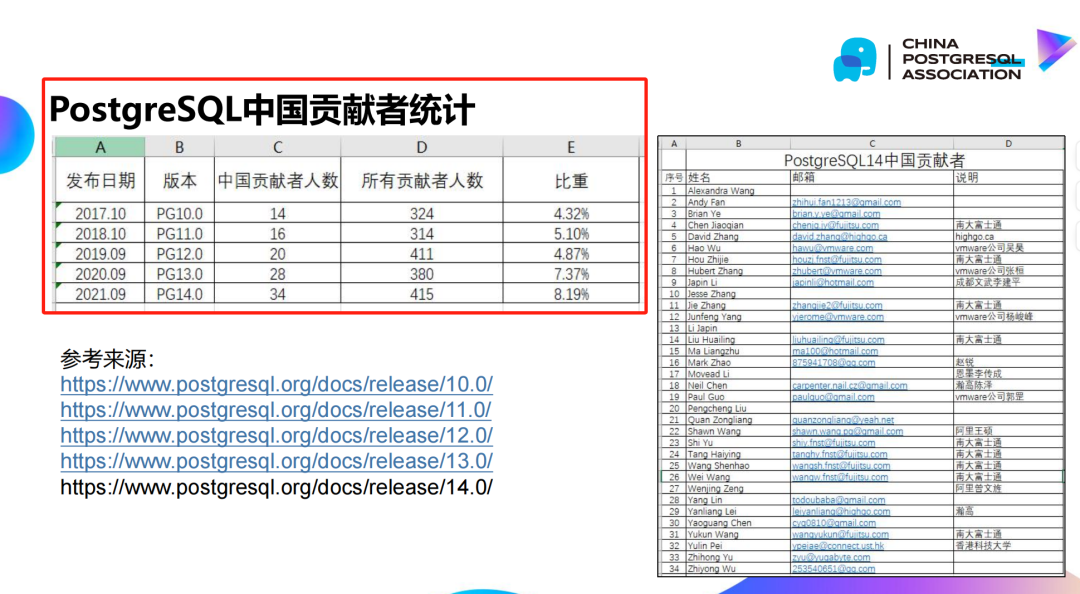
Task: Click the 发布日期 header cell
Action: click(x=100, y=181)
